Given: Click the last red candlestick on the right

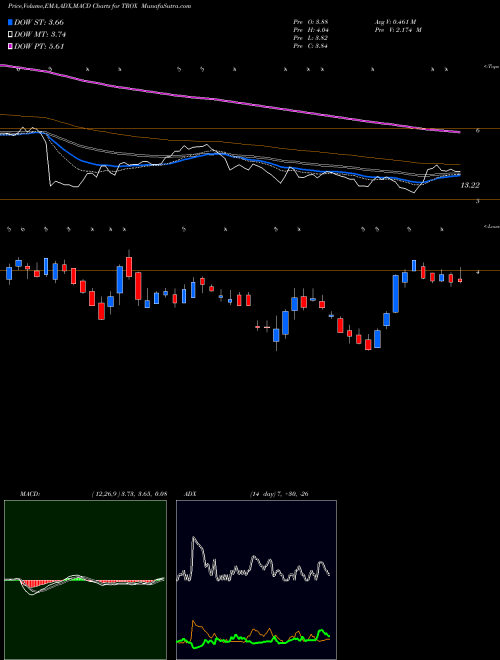Looking at the screenshot, I should pos(460,280).
